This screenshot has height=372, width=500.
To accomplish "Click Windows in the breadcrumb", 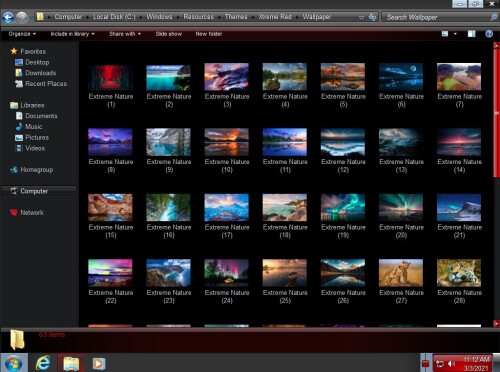I will pyautogui.click(x=159, y=17).
